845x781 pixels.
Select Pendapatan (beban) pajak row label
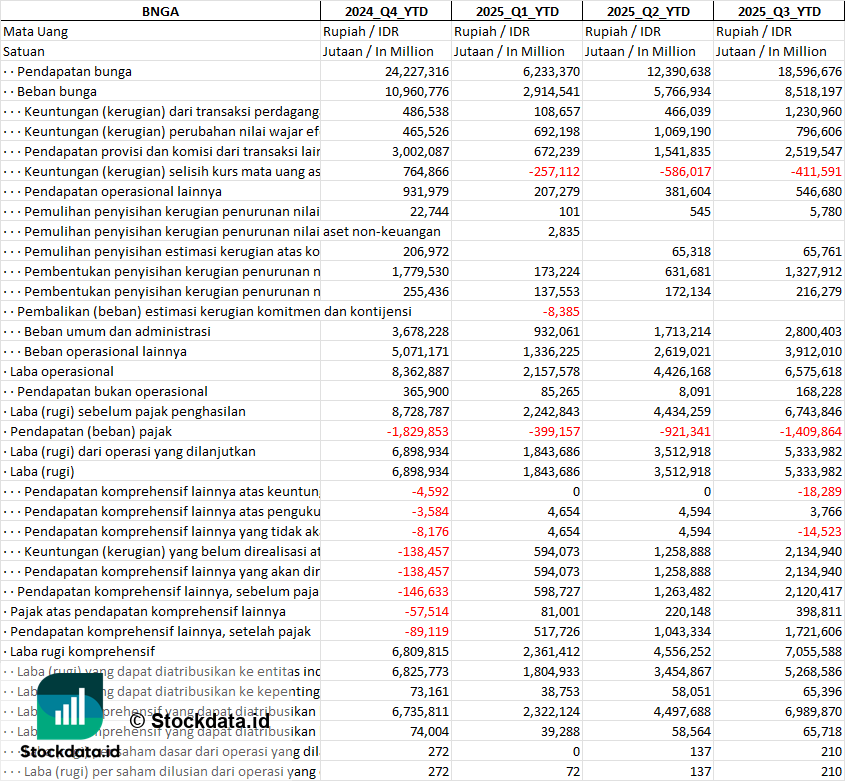click(x=91, y=431)
